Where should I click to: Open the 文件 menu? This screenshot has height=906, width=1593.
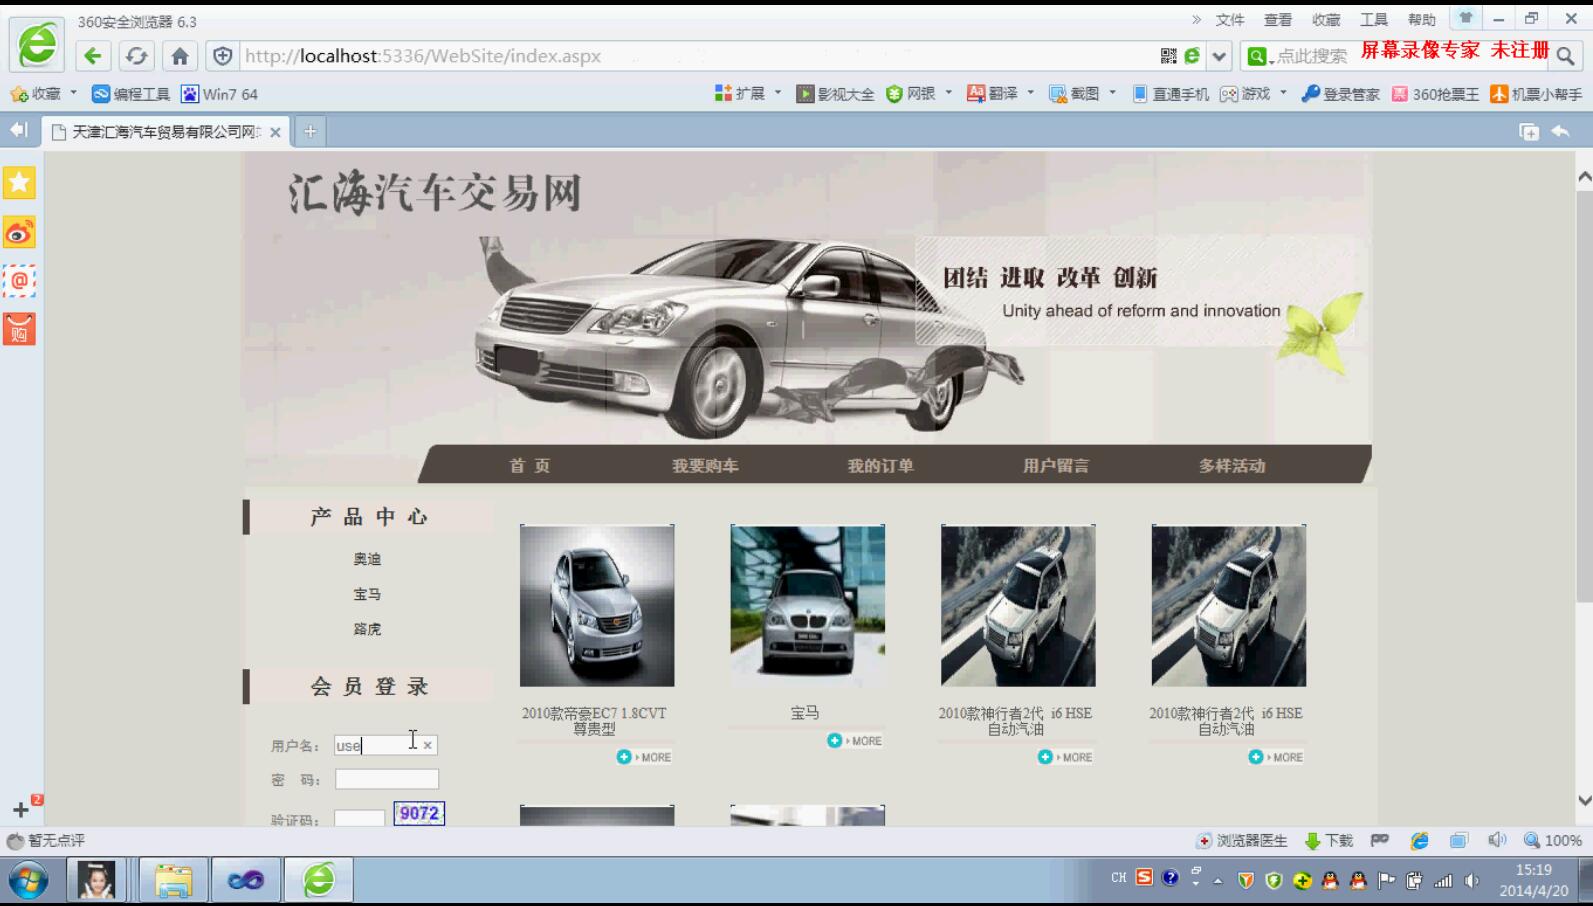point(1230,20)
